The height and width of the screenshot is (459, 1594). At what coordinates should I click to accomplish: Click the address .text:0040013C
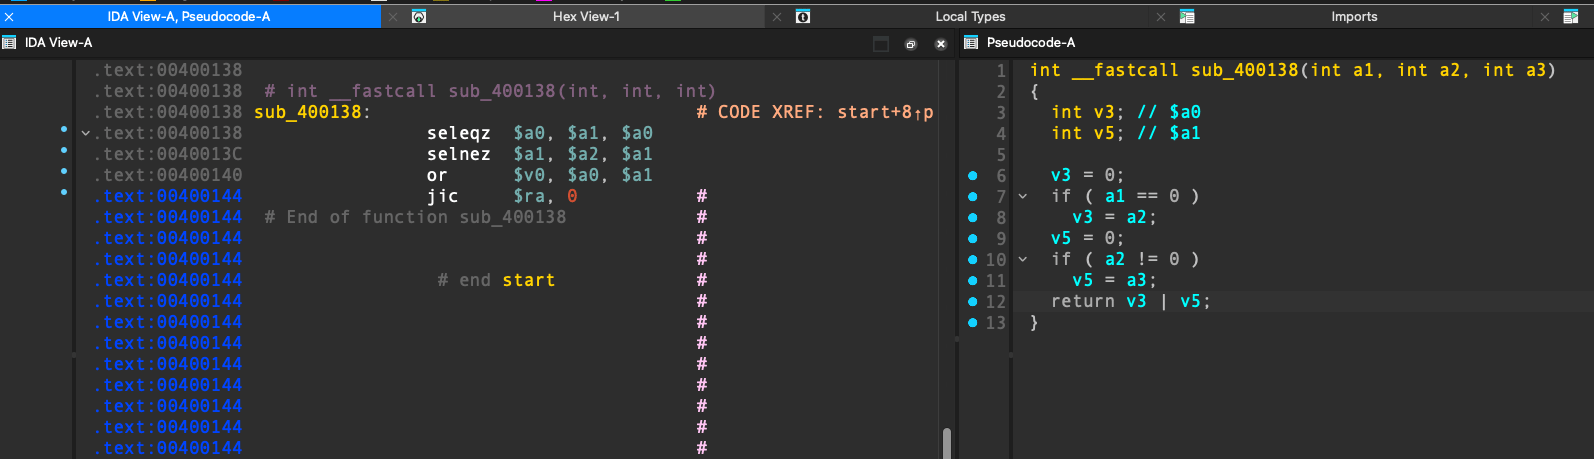point(168,154)
